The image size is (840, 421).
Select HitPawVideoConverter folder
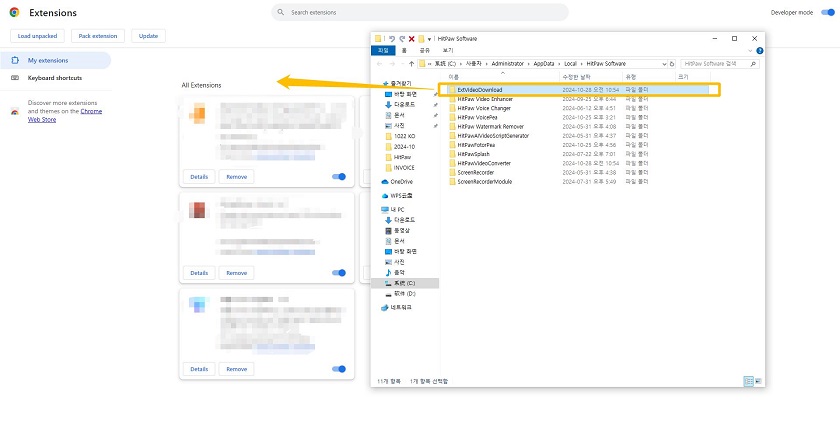click(x=484, y=163)
